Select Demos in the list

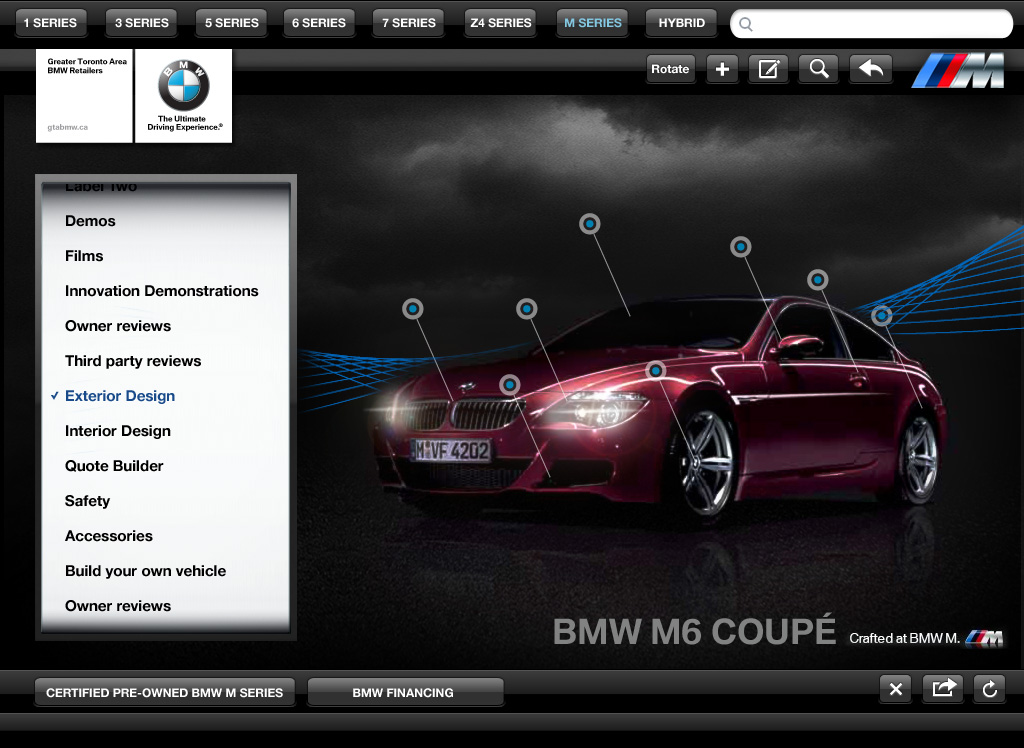(x=90, y=221)
